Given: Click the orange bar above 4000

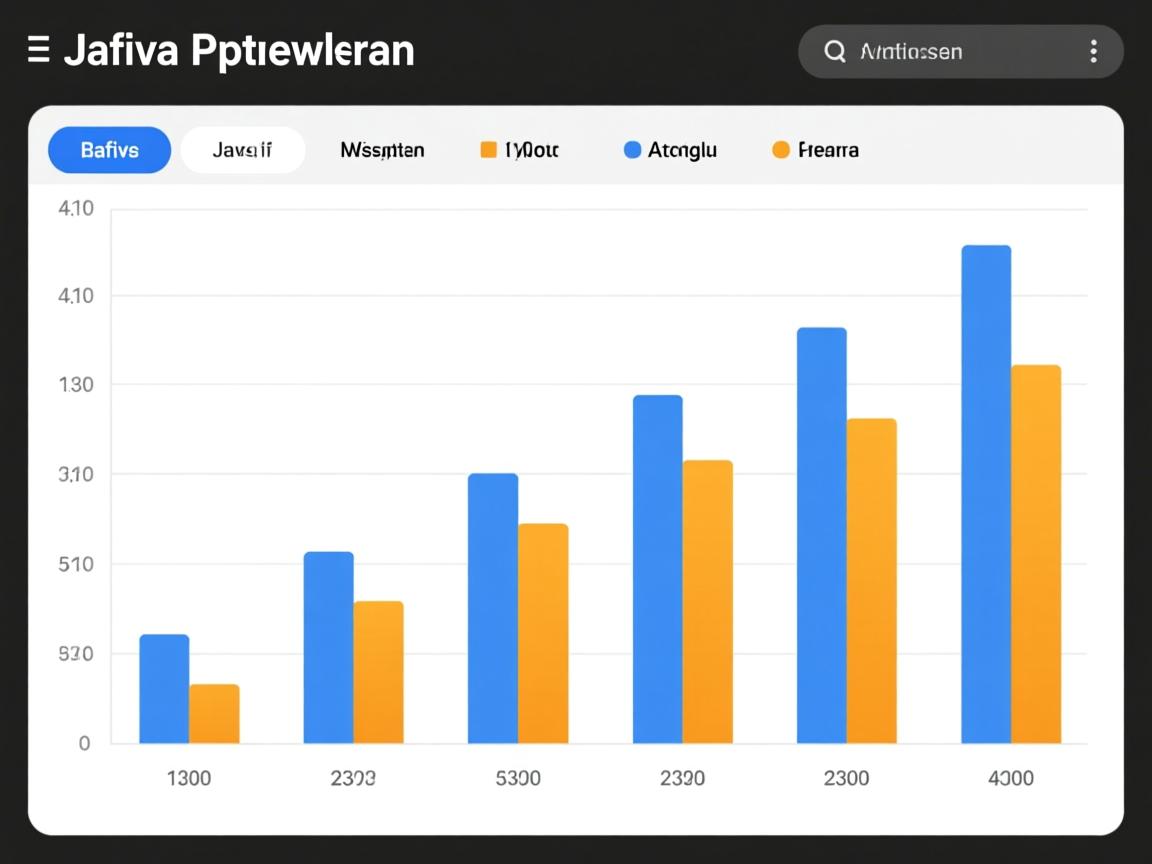Looking at the screenshot, I should 1036,554.
